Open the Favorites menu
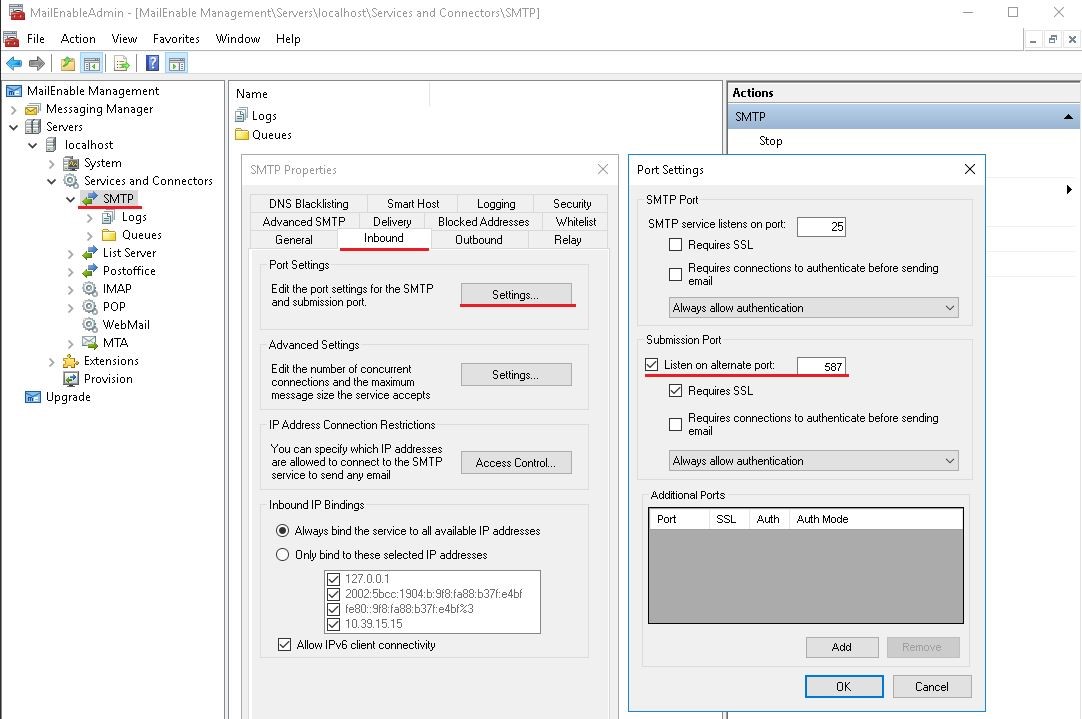Image resolution: width=1082 pixels, height=719 pixels. tap(176, 38)
